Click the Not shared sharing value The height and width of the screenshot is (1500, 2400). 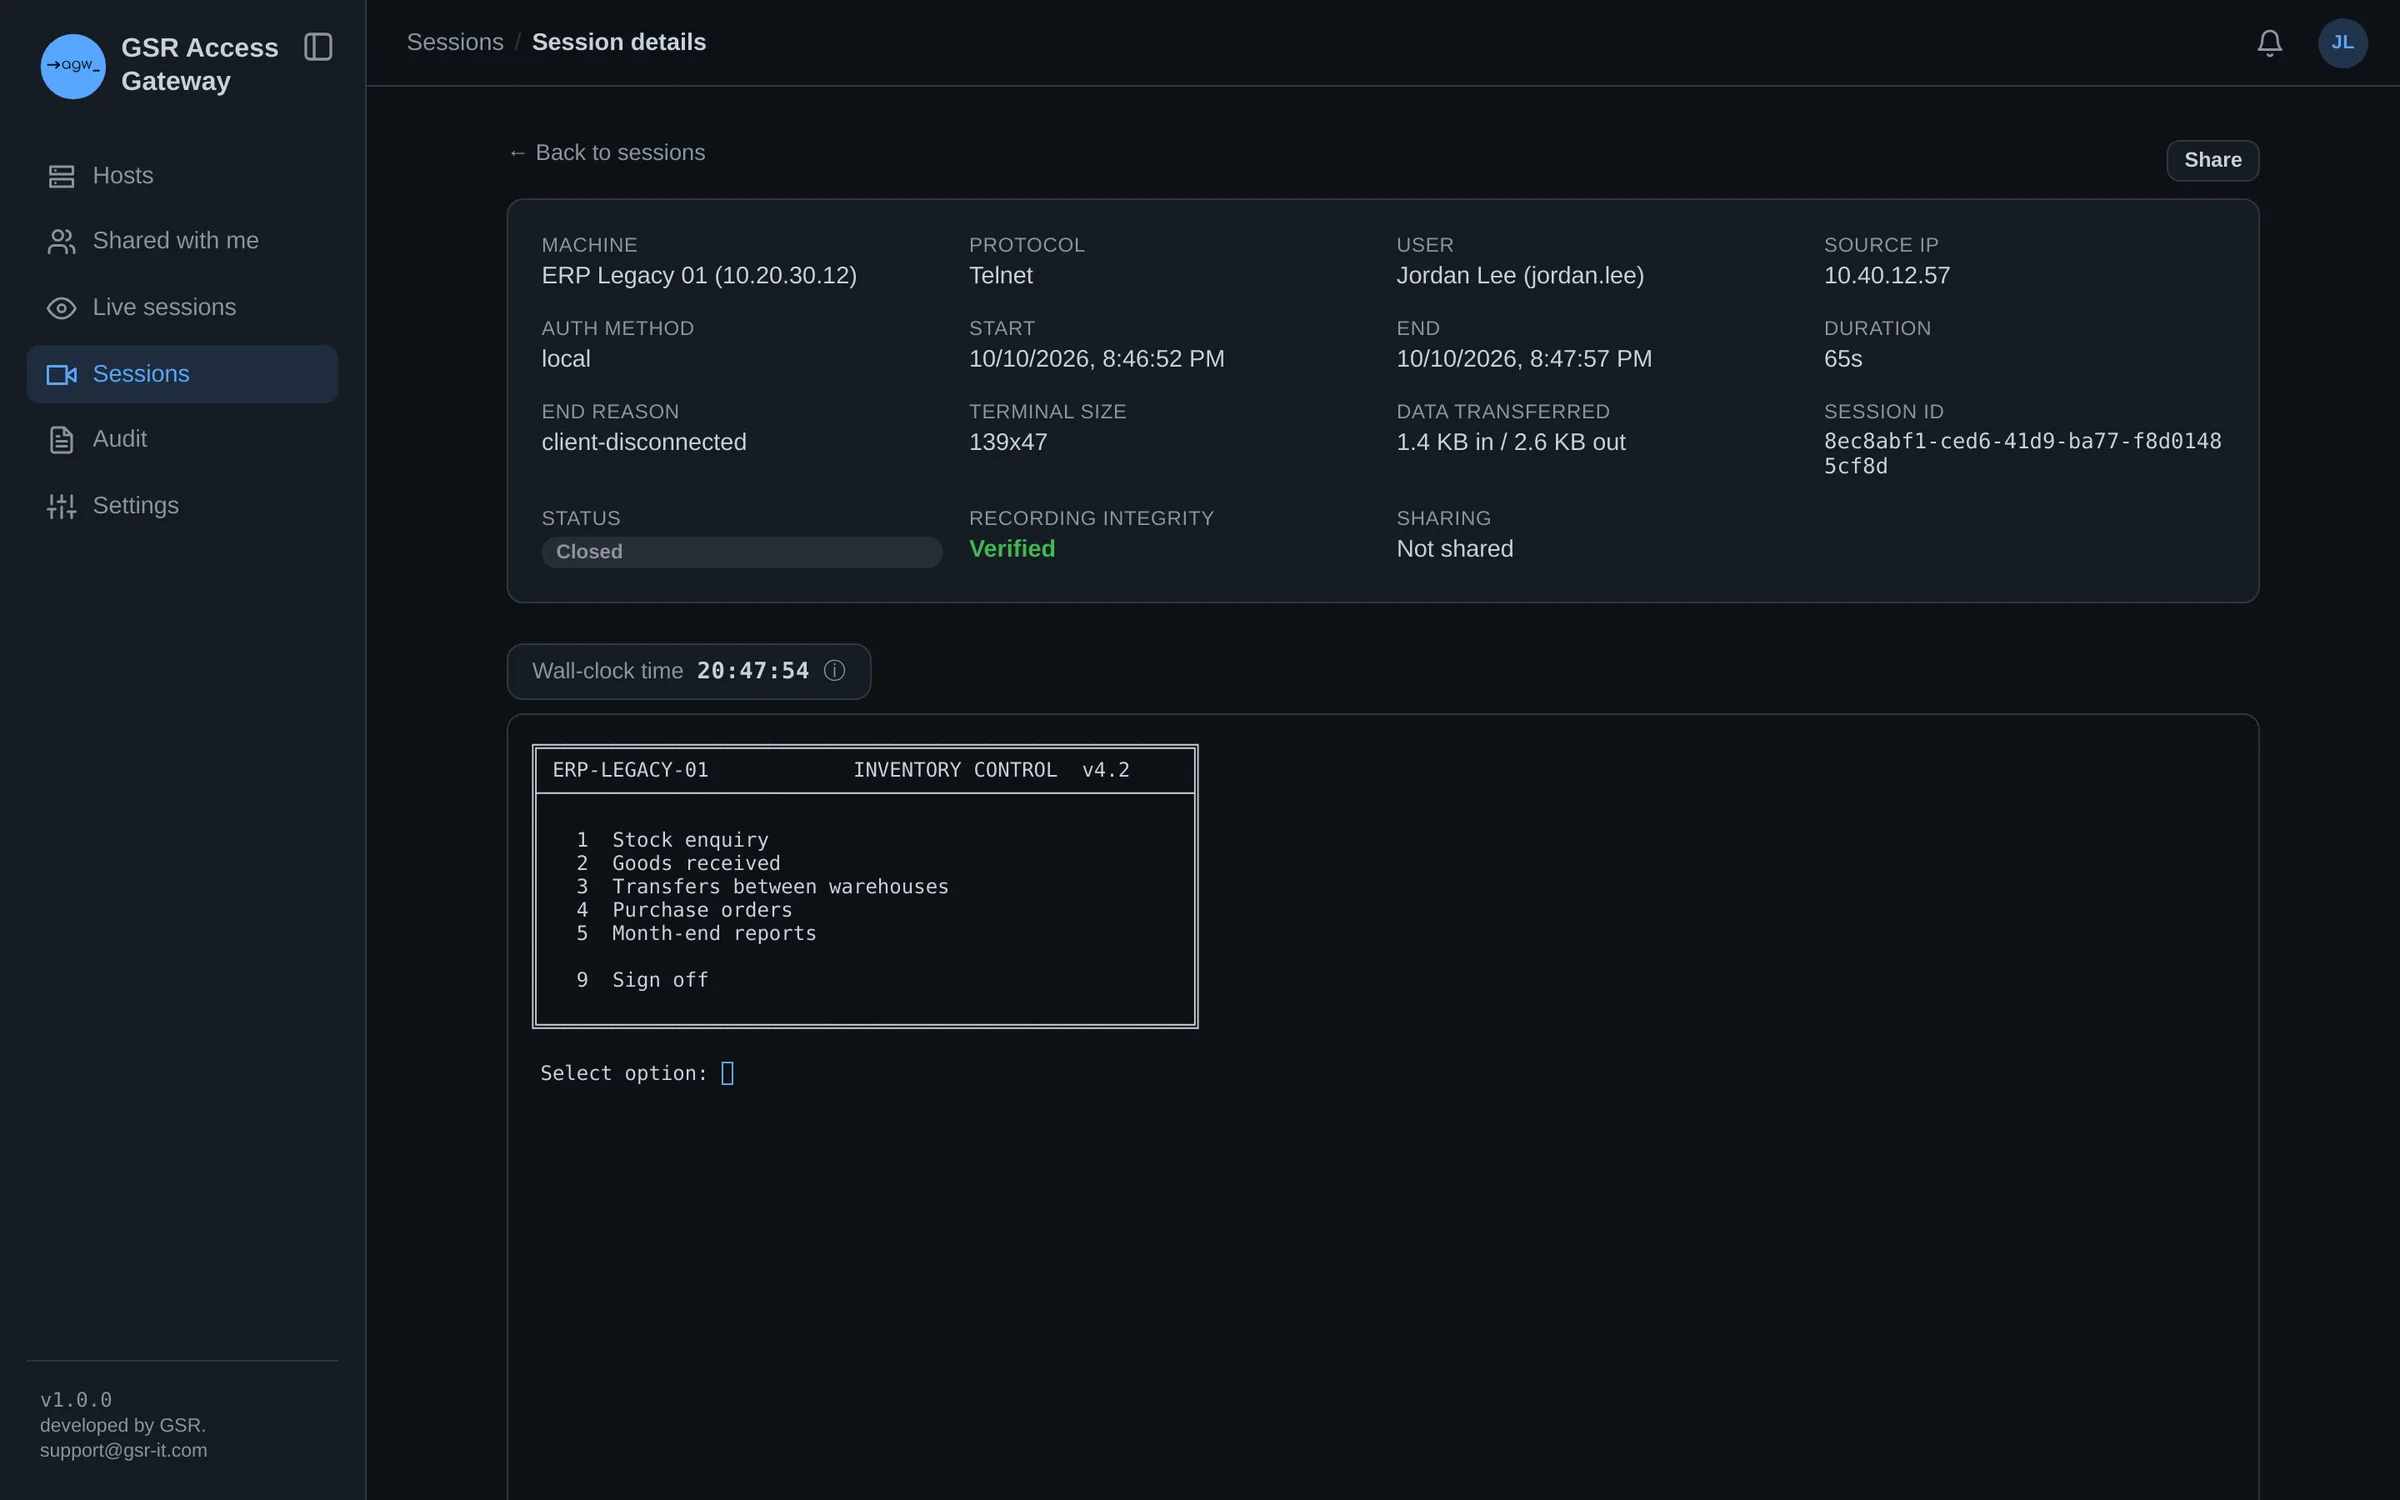click(x=1454, y=549)
